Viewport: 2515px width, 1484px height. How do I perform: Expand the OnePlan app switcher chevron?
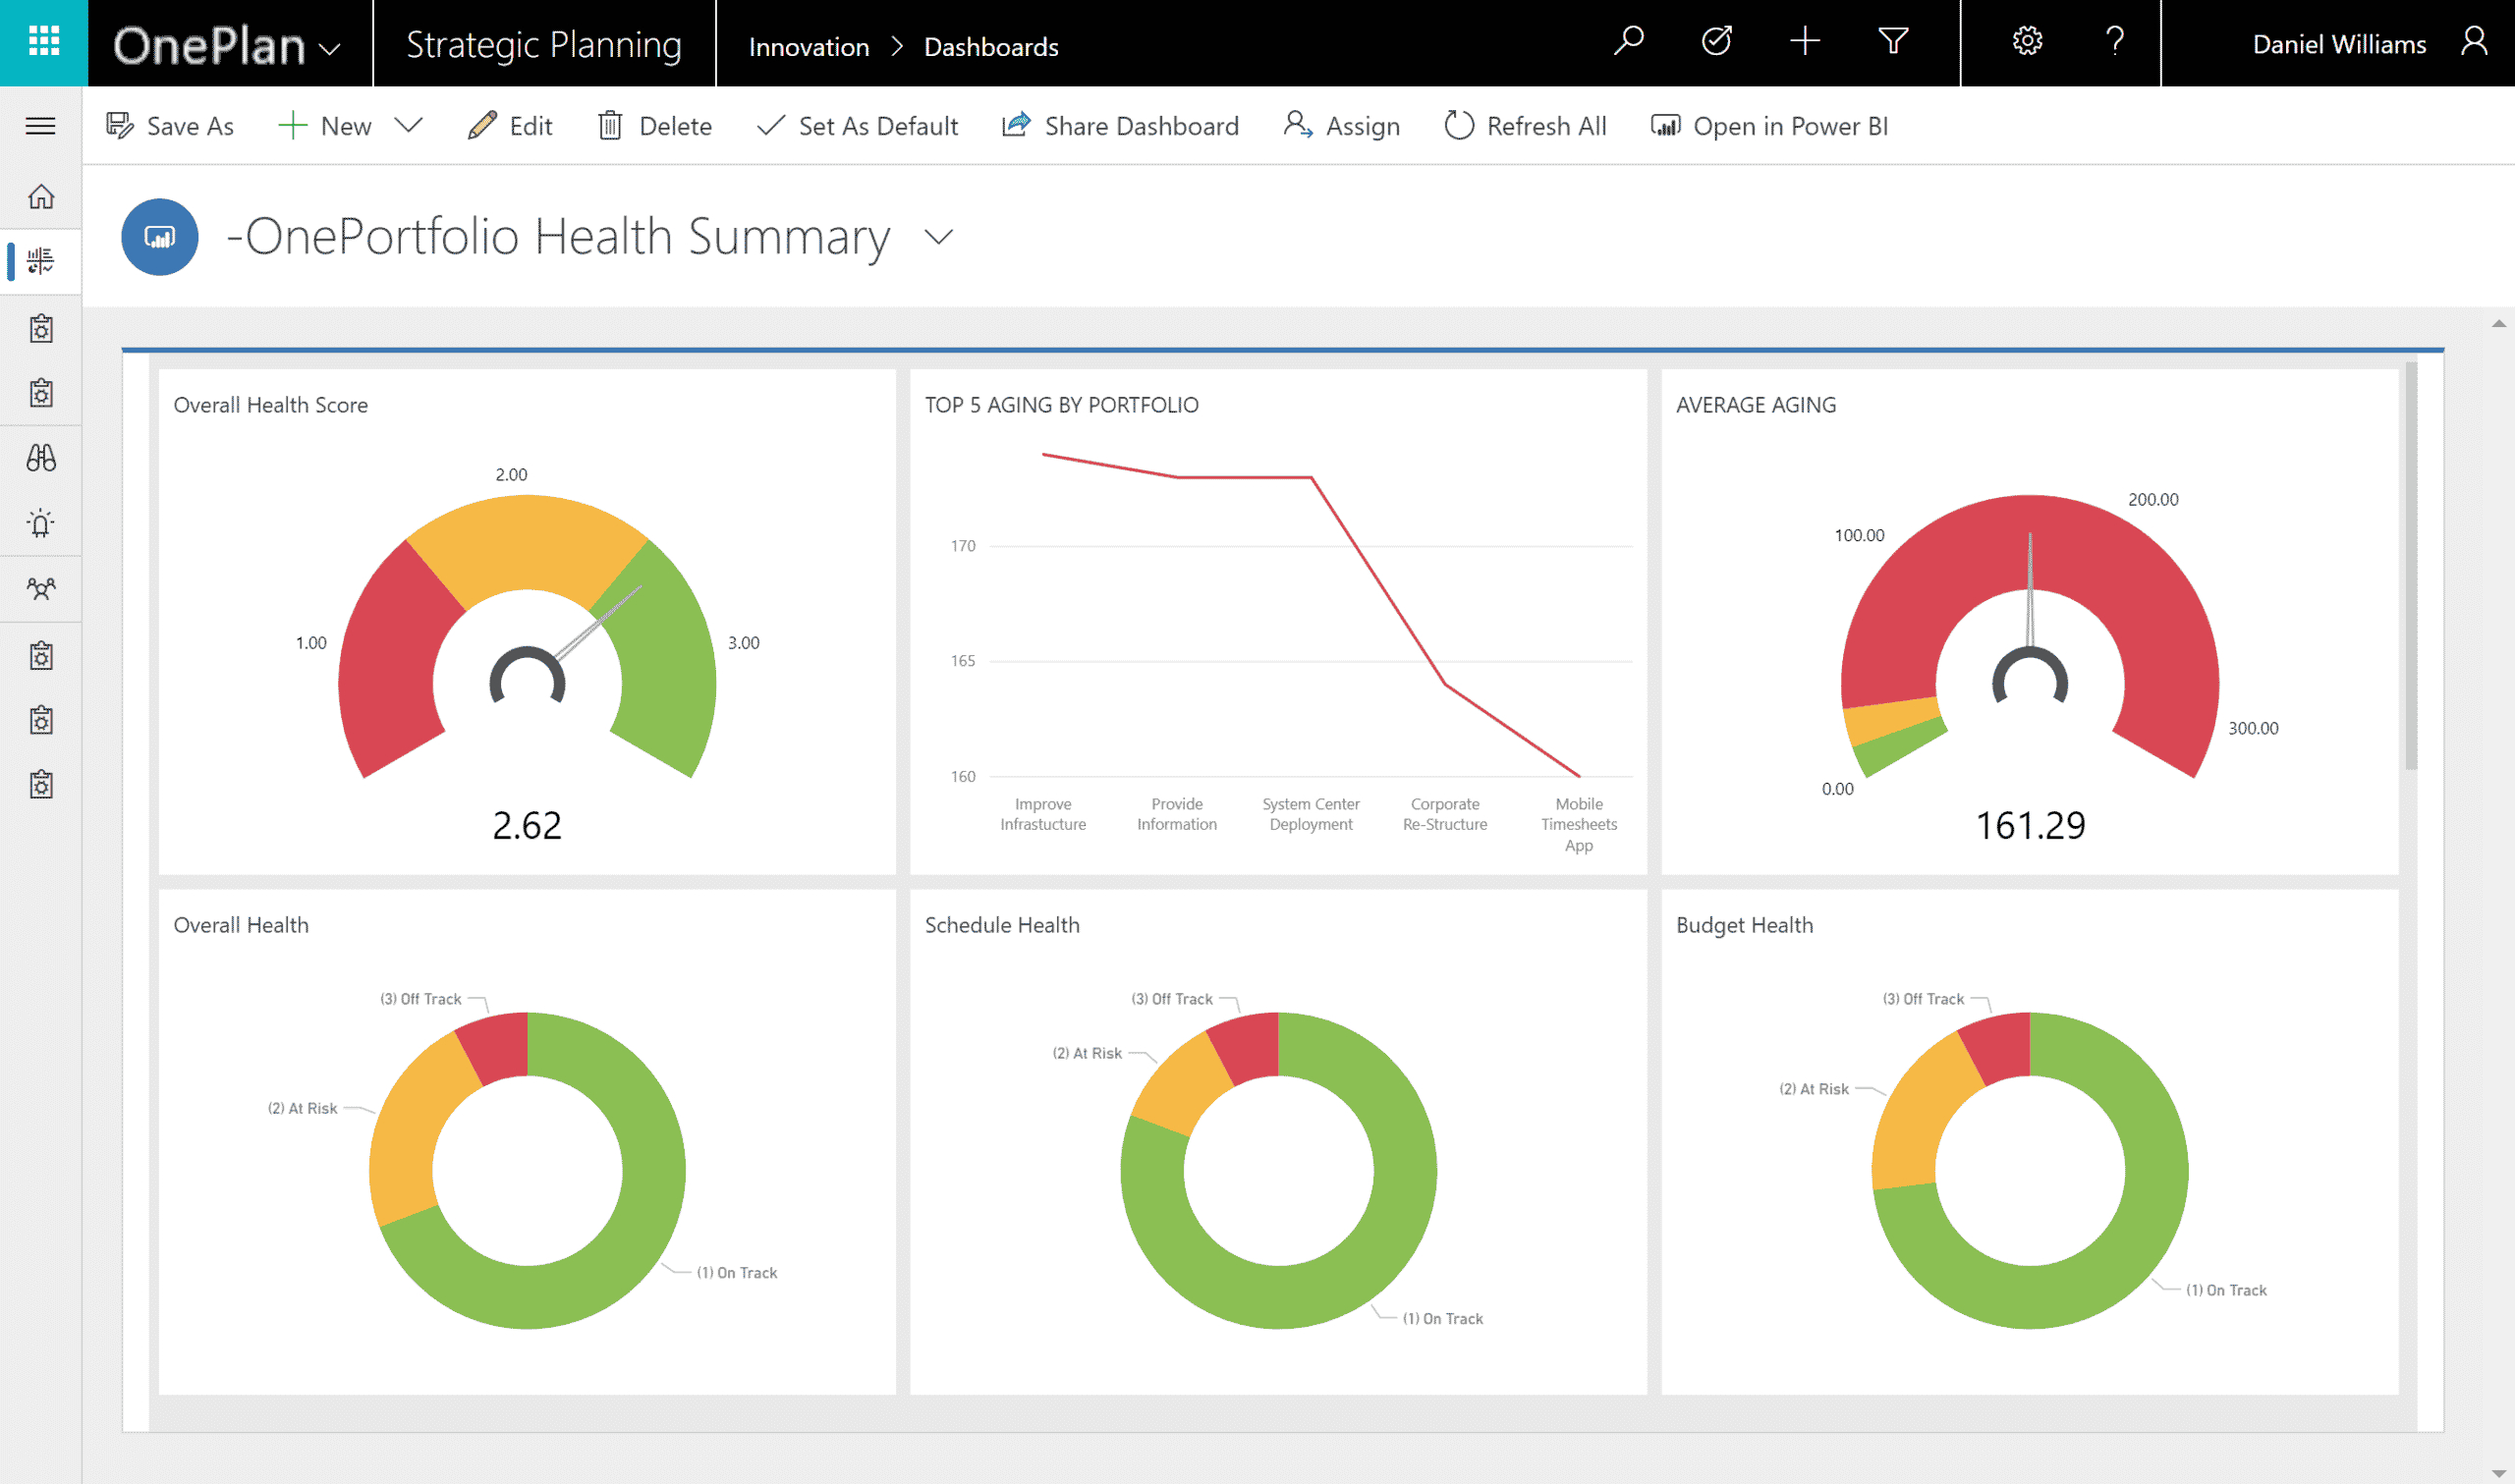click(329, 48)
